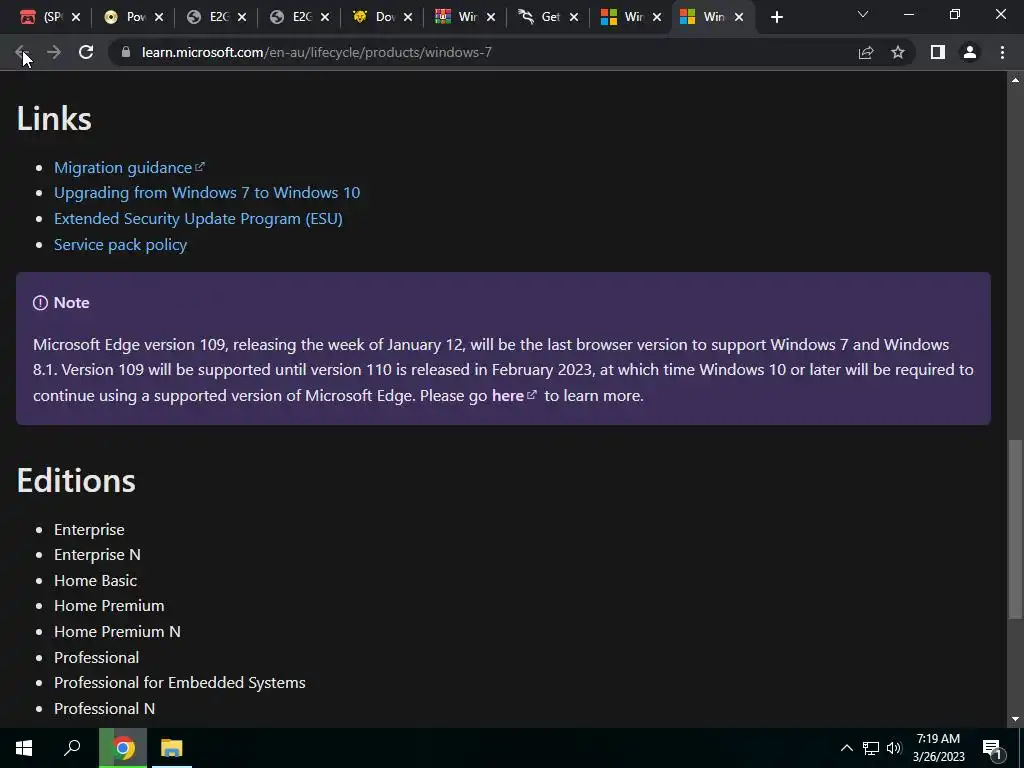Go forward with the arrow button

coord(54,52)
